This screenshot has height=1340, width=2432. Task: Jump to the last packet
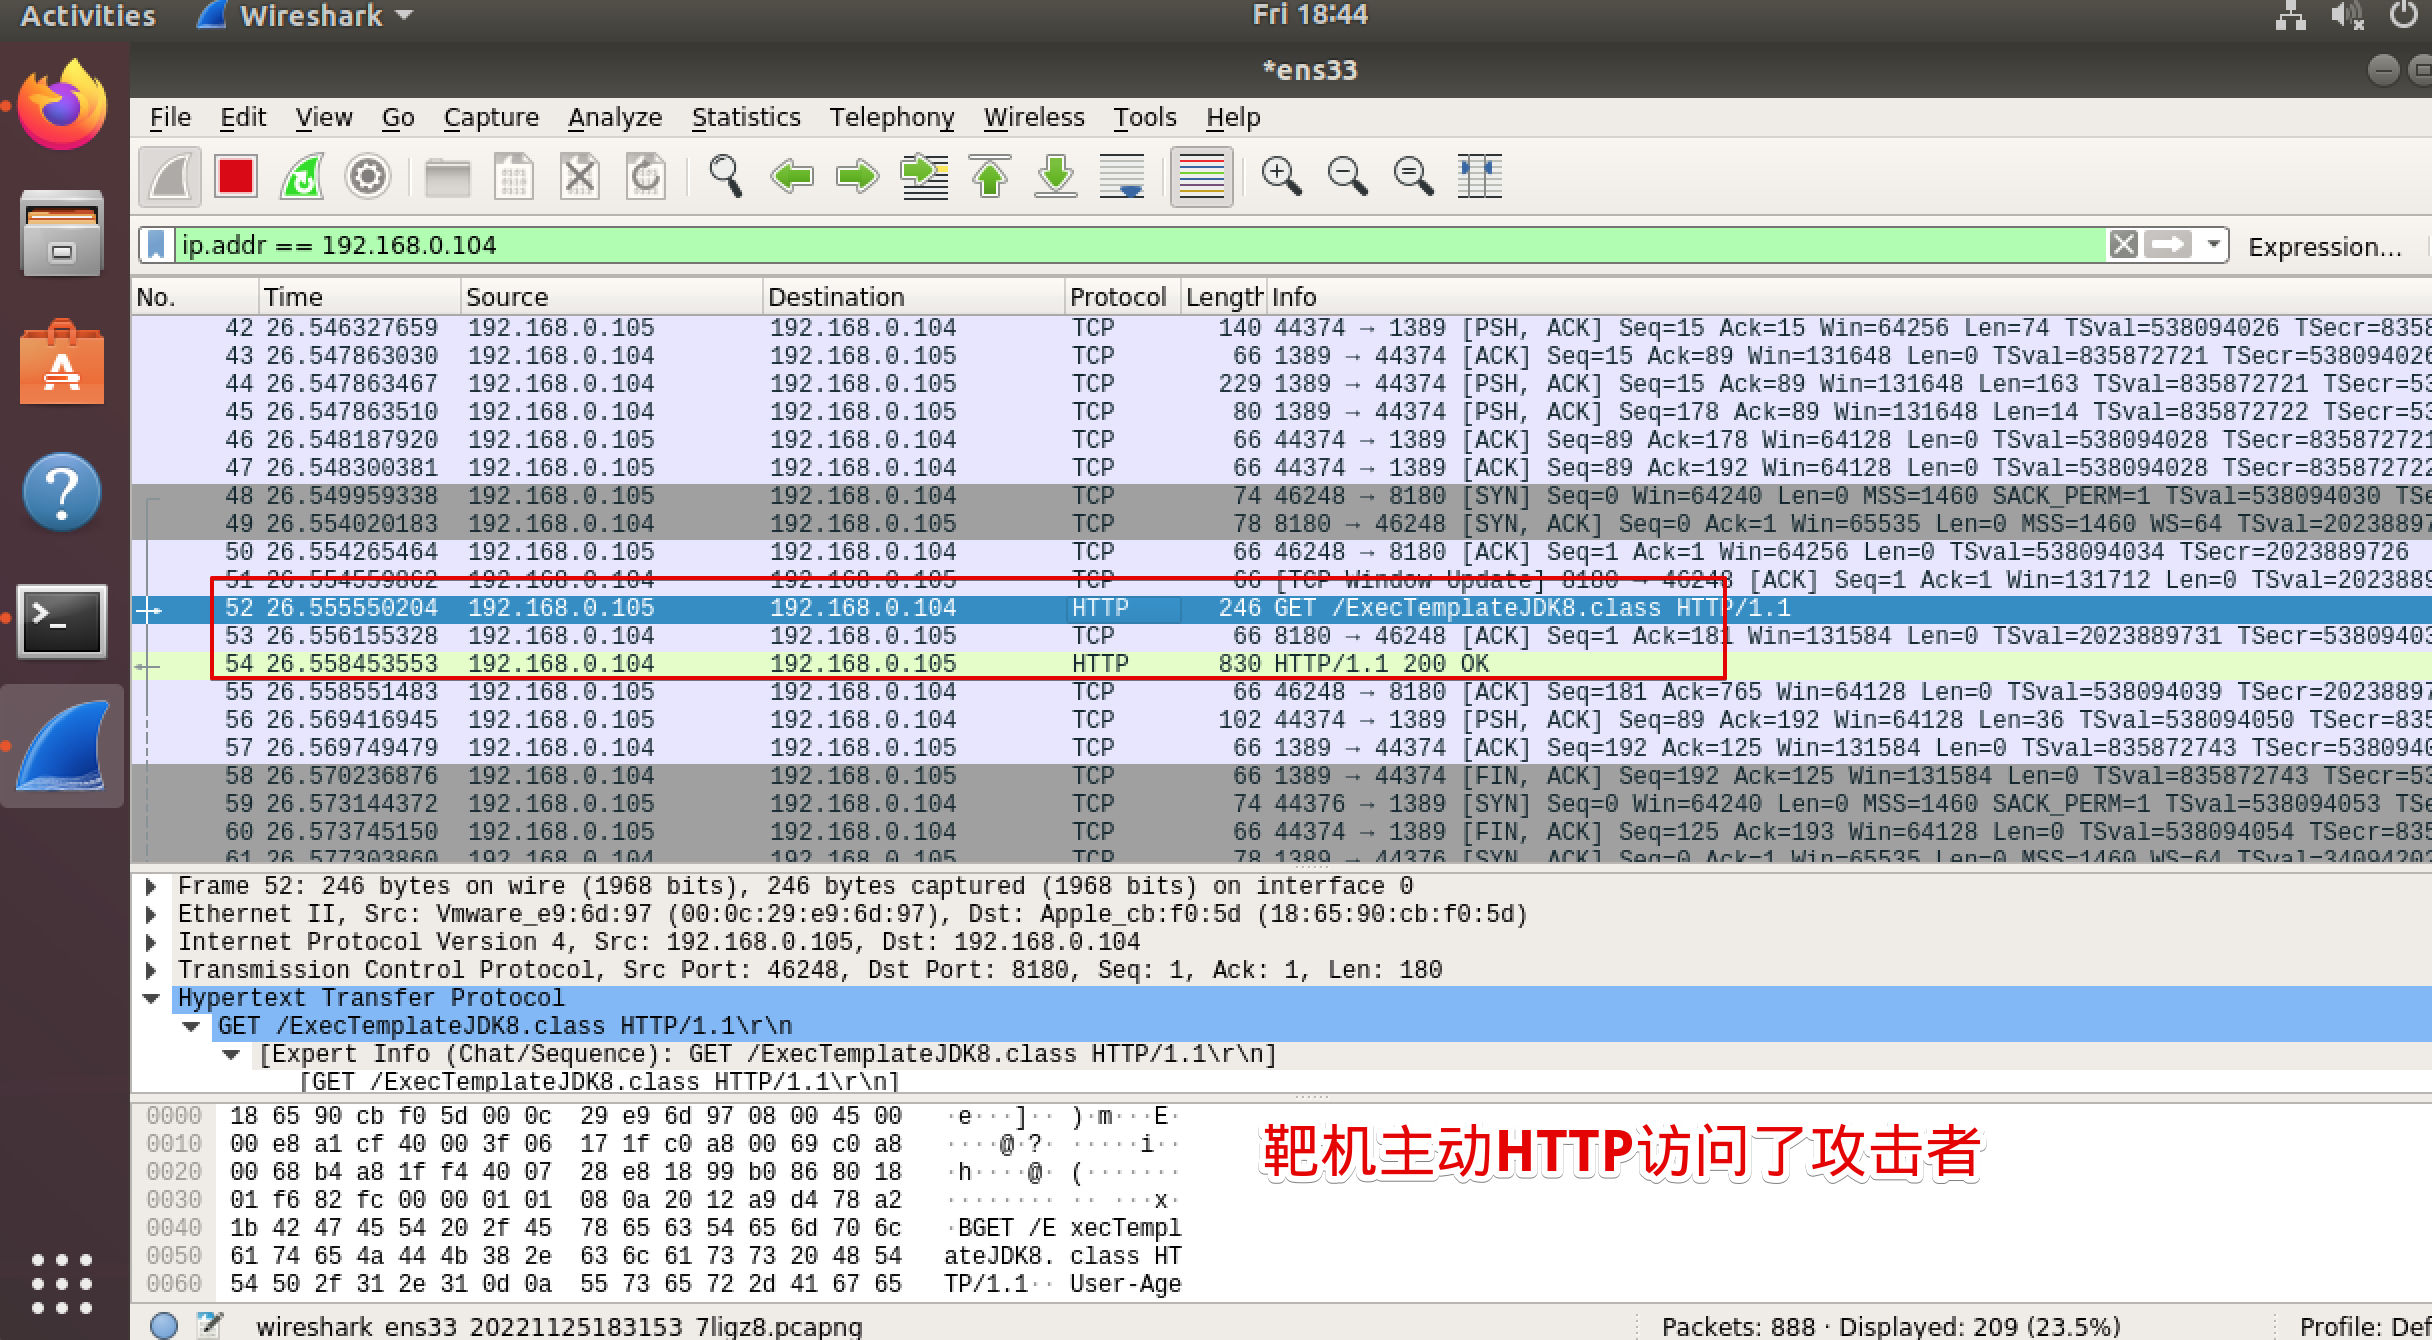click(1055, 176)
